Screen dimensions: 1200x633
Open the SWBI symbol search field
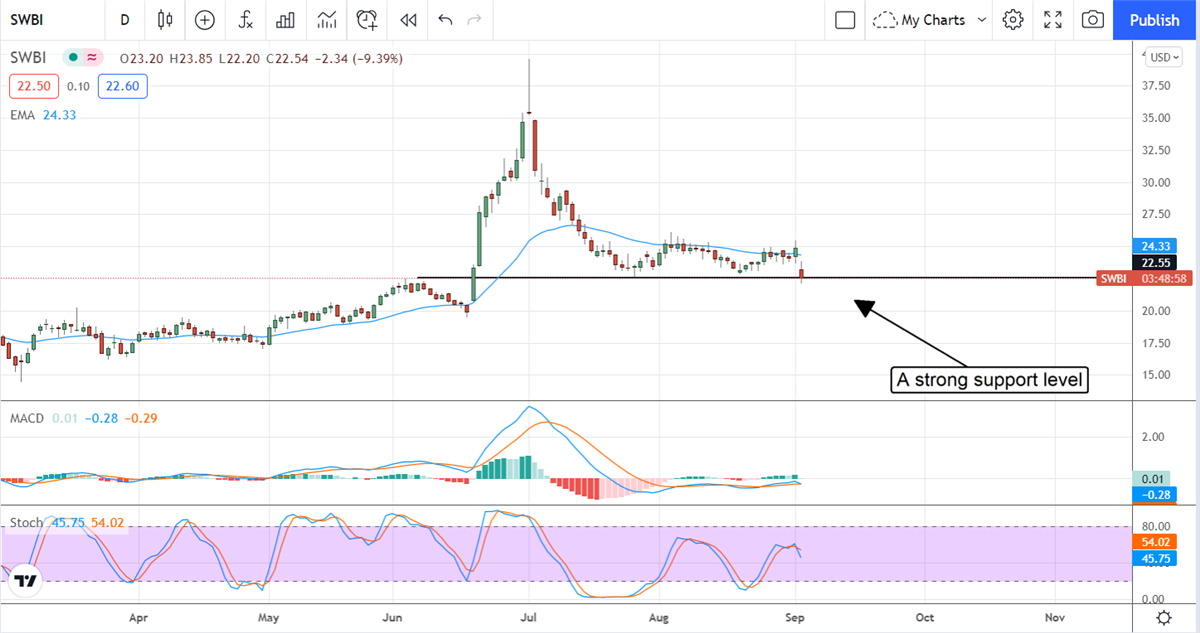(50, 19)
